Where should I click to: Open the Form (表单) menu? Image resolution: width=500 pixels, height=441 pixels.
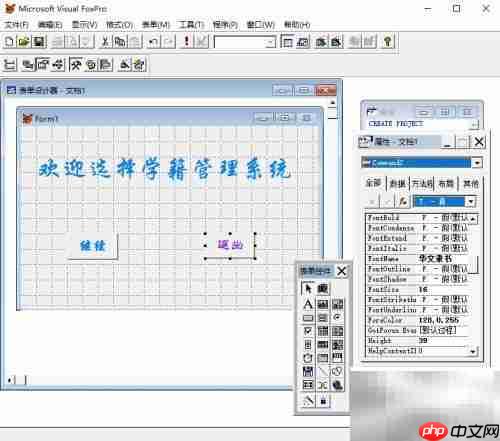coord(156,25)
